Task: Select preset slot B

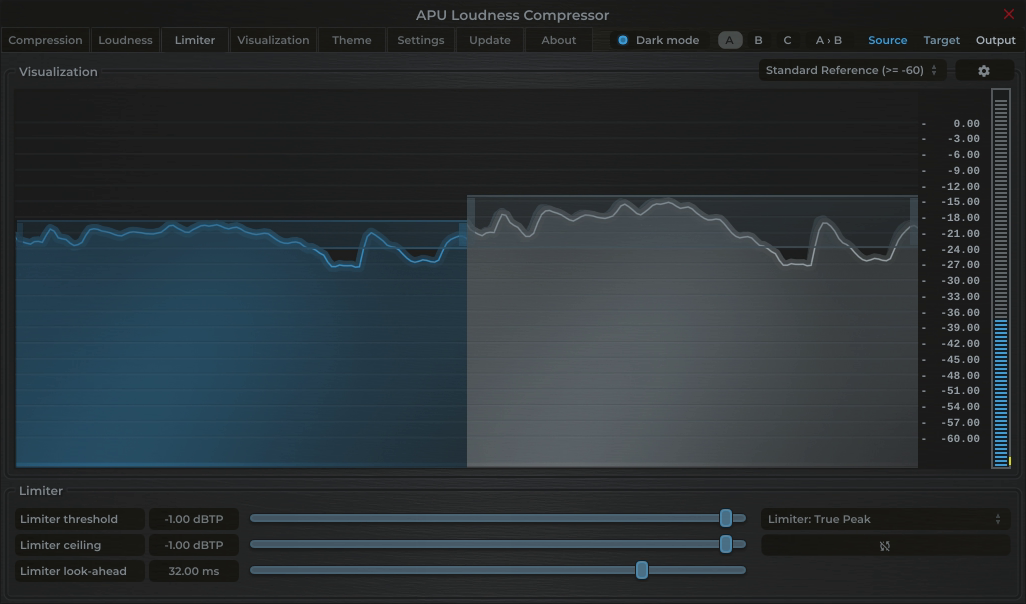Action: pyautogui.click(x=757, y=40)
